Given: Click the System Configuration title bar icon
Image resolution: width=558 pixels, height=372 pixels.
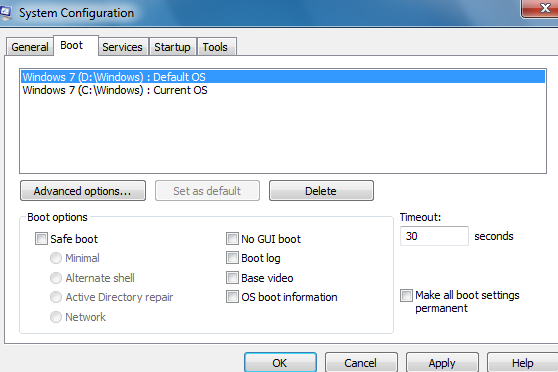Looking at the screenshot, I should pos(5,13).
